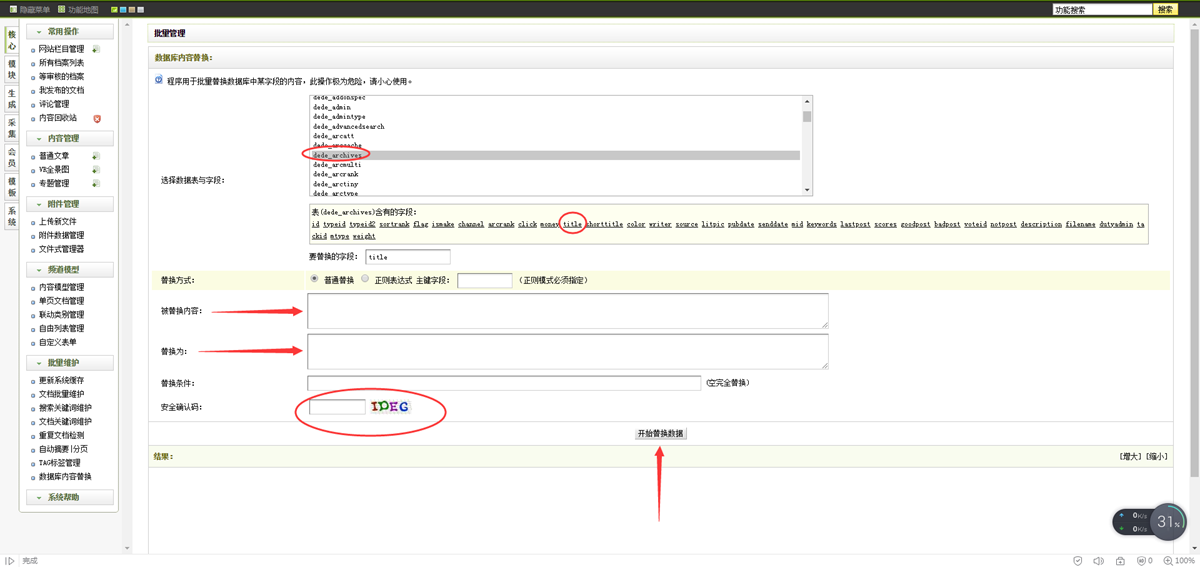The image size is (1200, 567).
Task: Click the title field link
Action: coord(572,224)
